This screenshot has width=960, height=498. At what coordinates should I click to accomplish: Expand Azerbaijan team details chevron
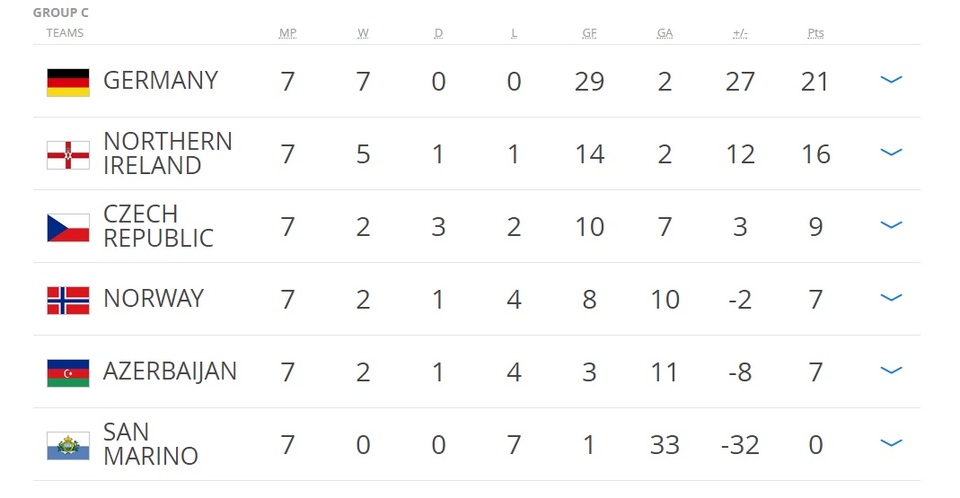pos(890,371)
